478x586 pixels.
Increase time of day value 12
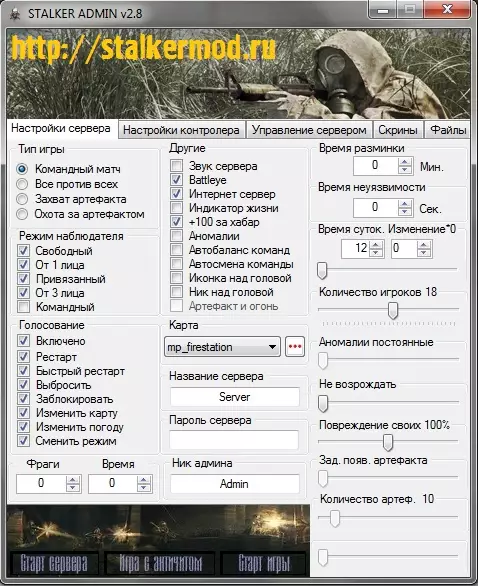coord(376,244)
